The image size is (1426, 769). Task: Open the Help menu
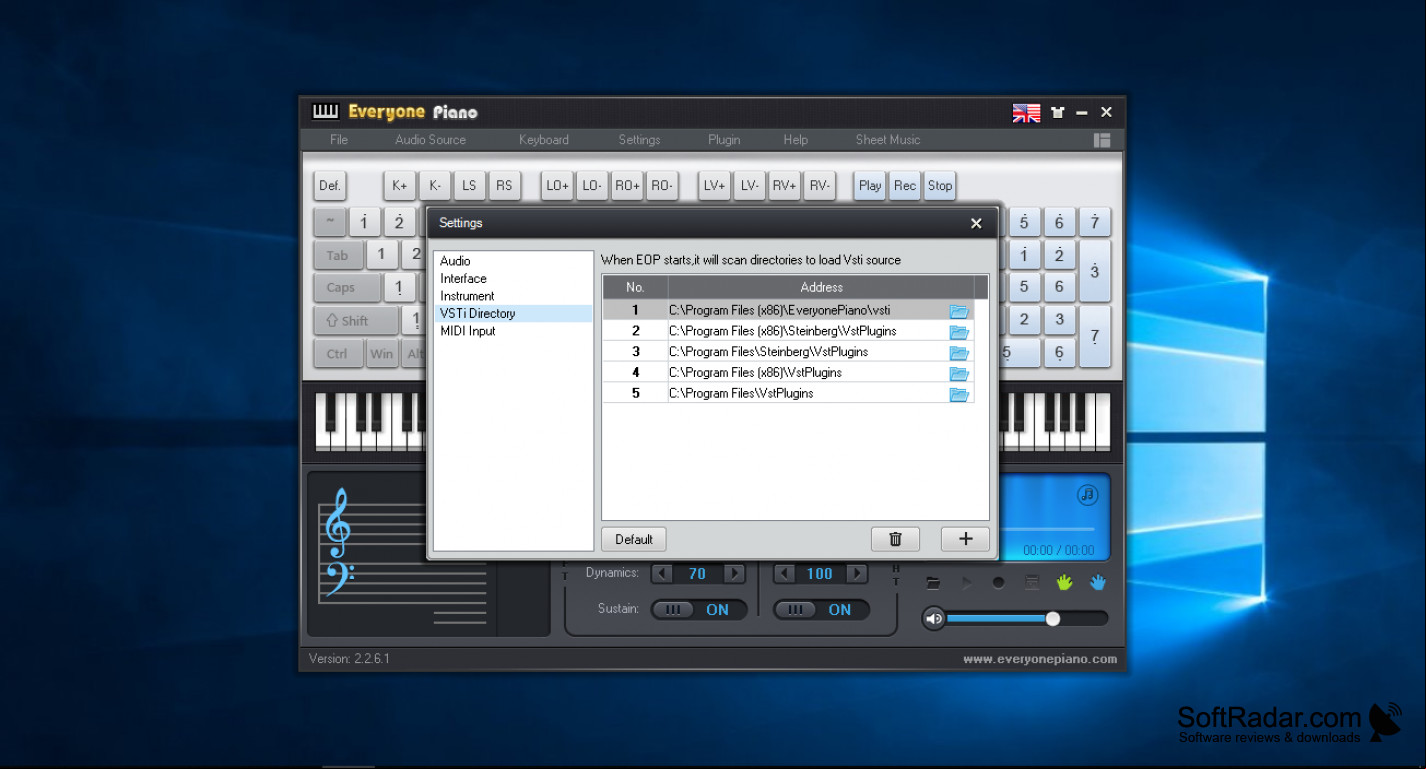point(796,140)
